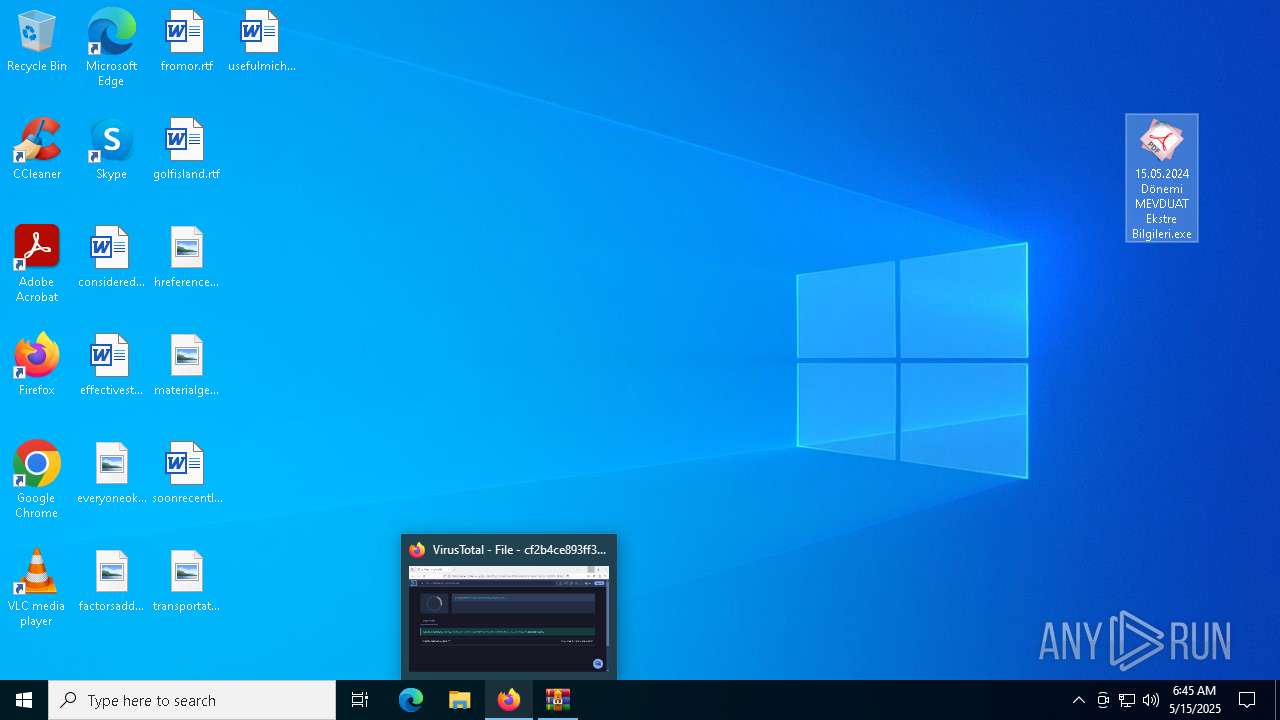Select the materialge... image file
Image resolution: width=1280 pixels, height=720 pixels.
186,366
